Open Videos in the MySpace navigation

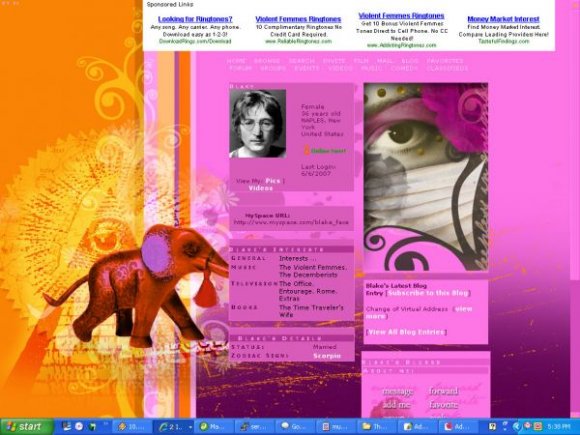point(340,68)
